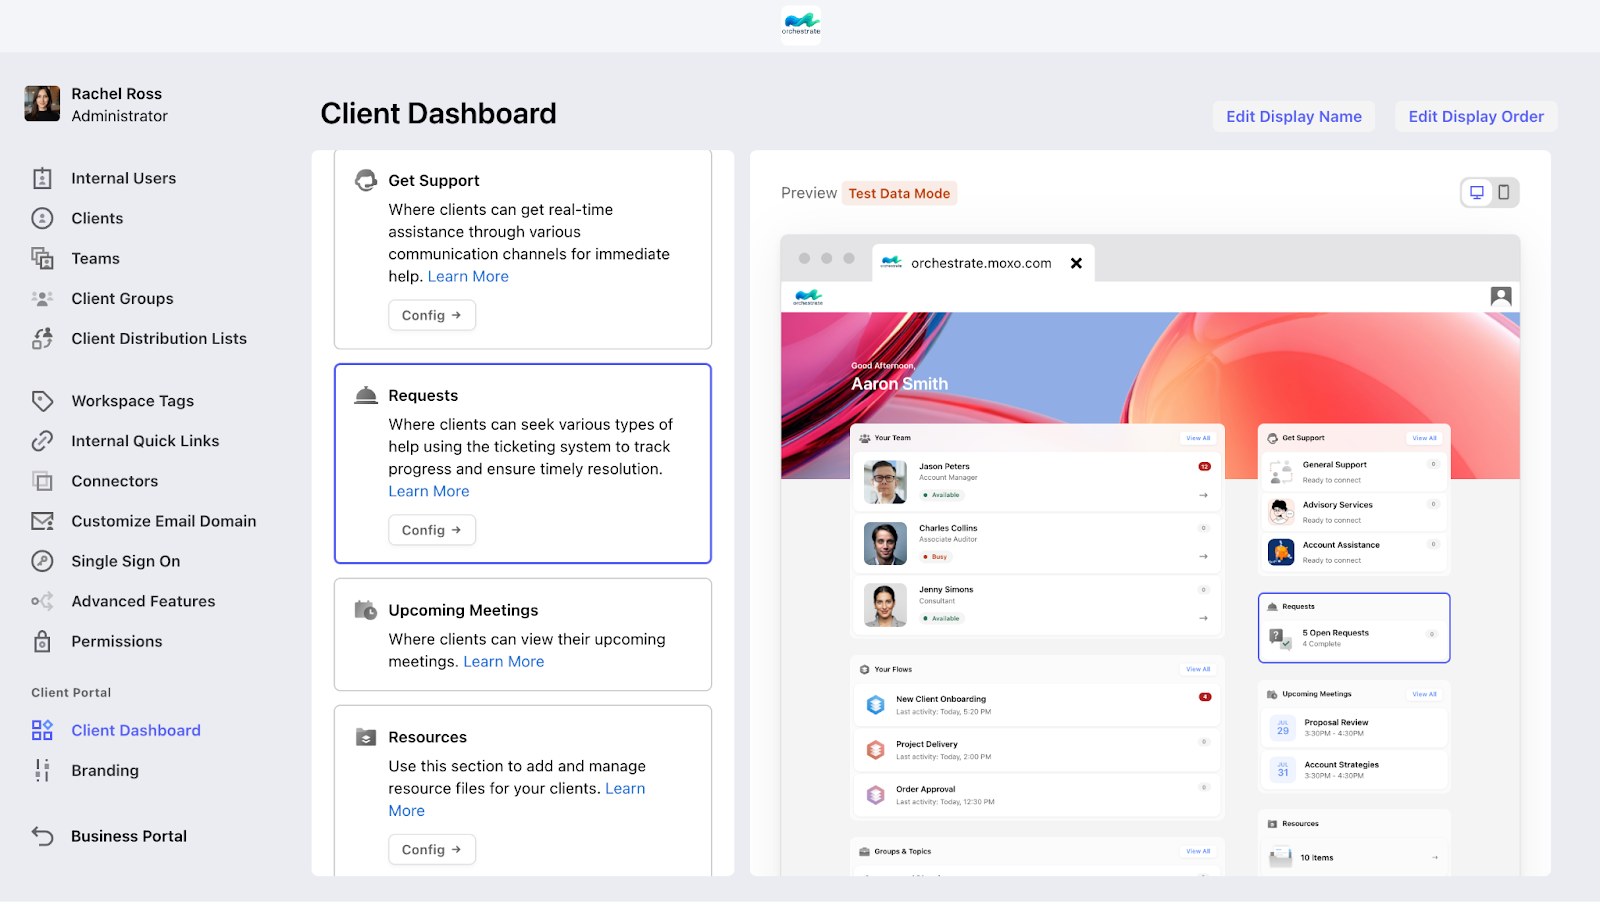This screenshot has height=902, width=1600.
Task: Click the orchestrate logo at top
Action: pyautogui.click(x=801, y=24)
